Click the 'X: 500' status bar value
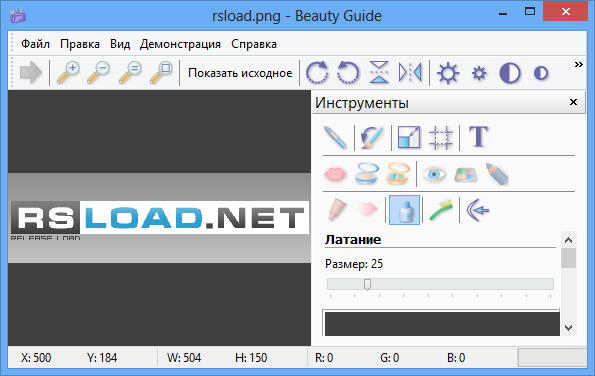595x376 pixels. (x=36, y=358)
